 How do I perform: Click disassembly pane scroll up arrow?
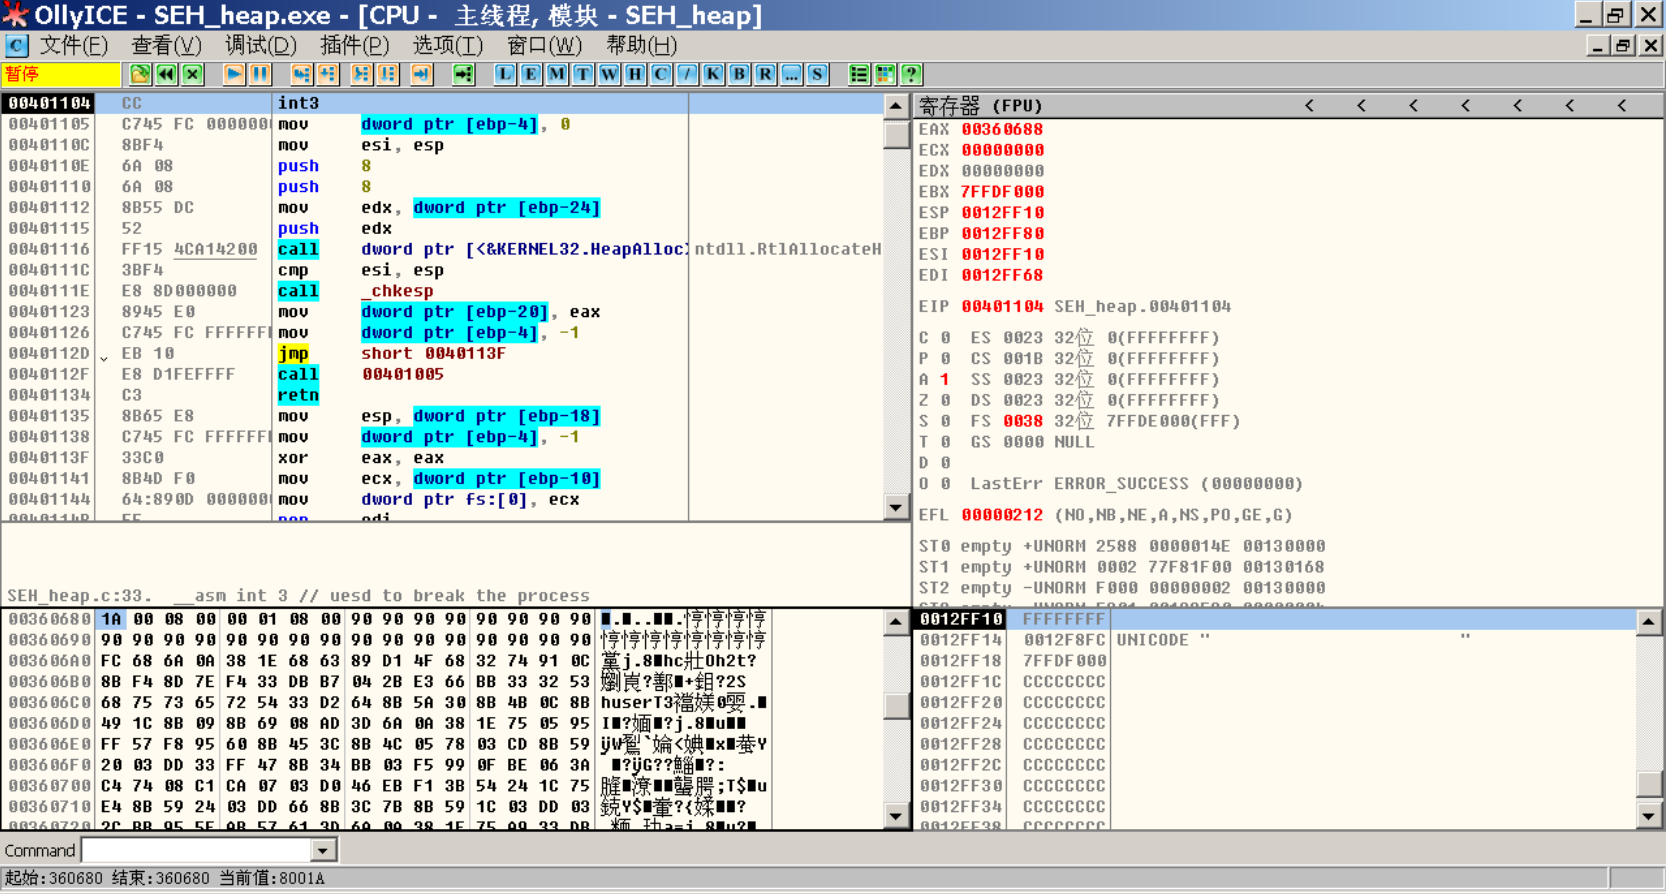(896, 106)
